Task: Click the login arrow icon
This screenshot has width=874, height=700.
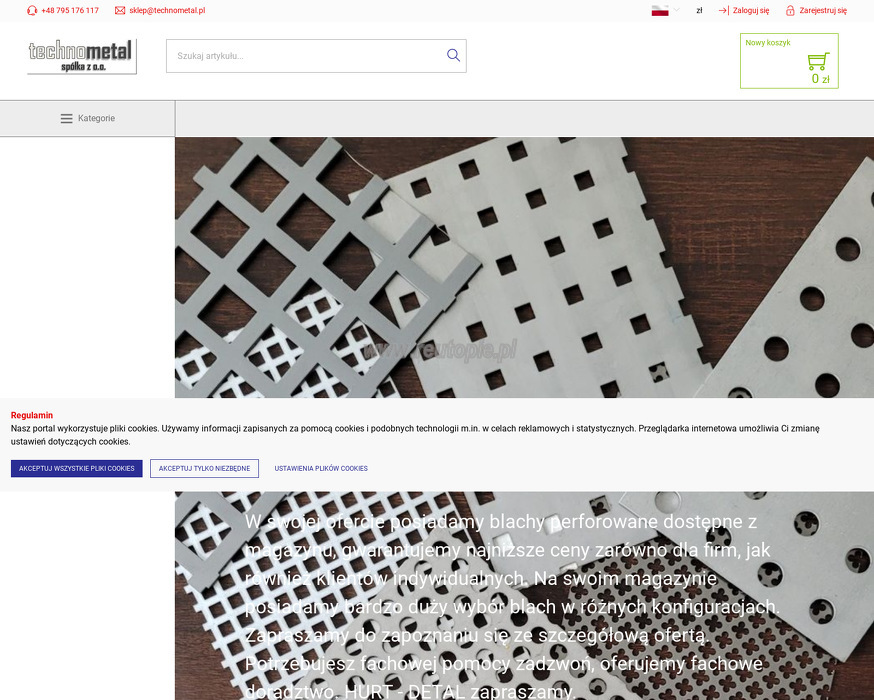Action: [724, 11]
